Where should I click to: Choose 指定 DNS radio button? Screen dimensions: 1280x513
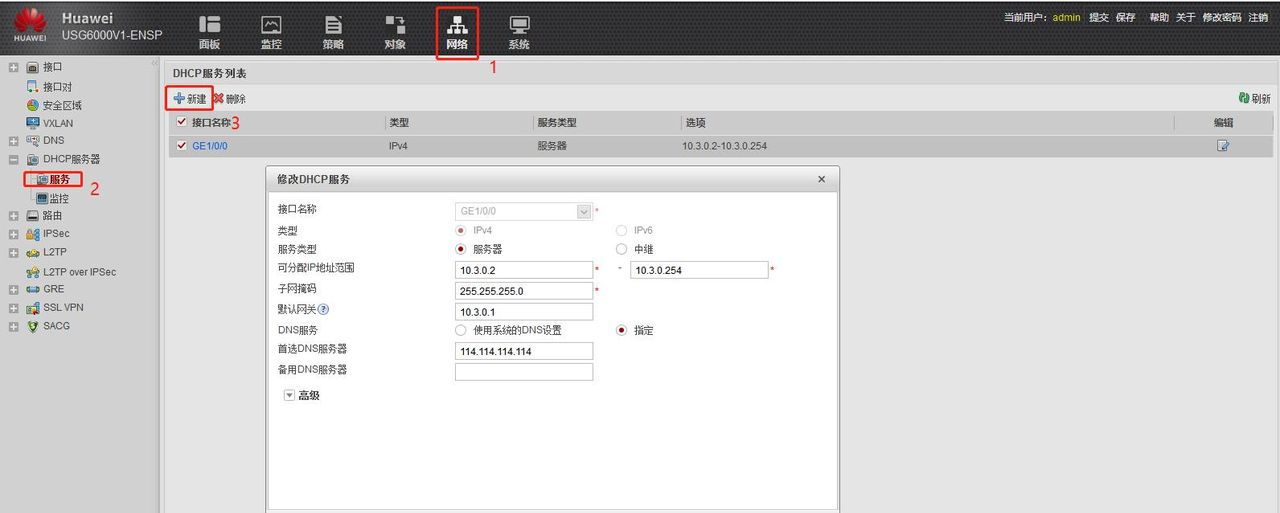click(x=621, y=330)
